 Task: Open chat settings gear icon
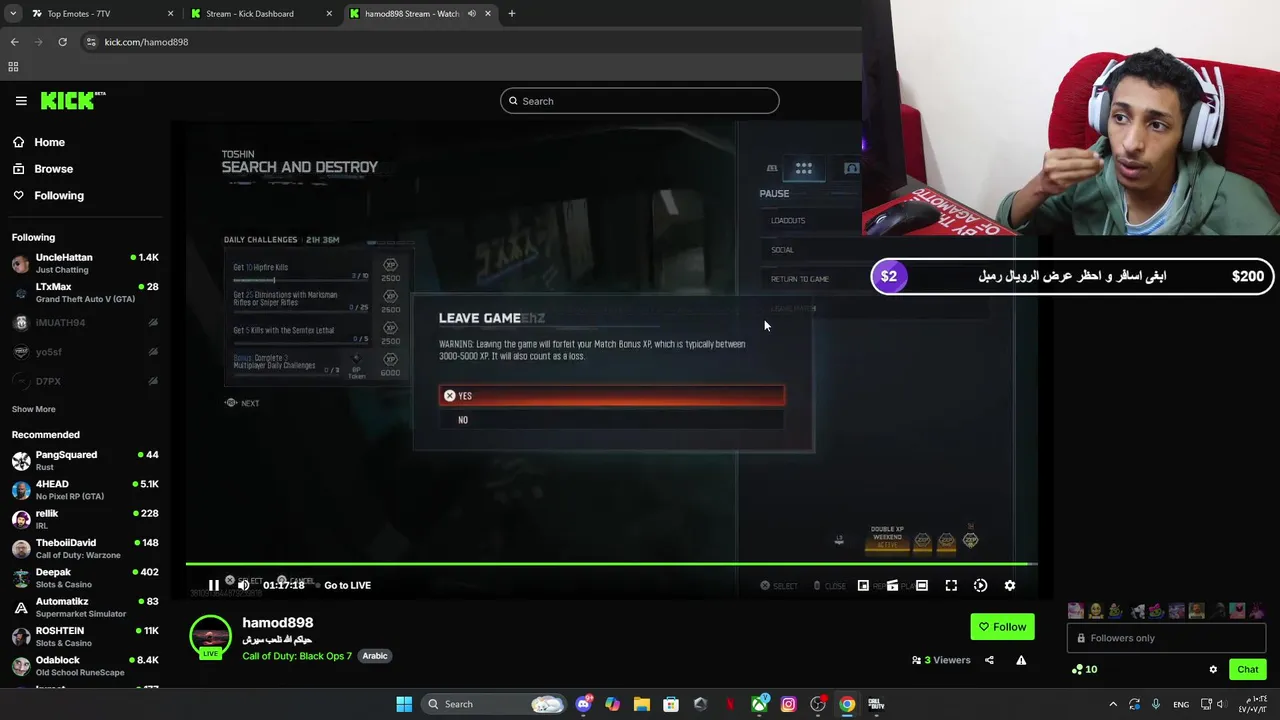pyautogui.click(x=1213, y=669)
